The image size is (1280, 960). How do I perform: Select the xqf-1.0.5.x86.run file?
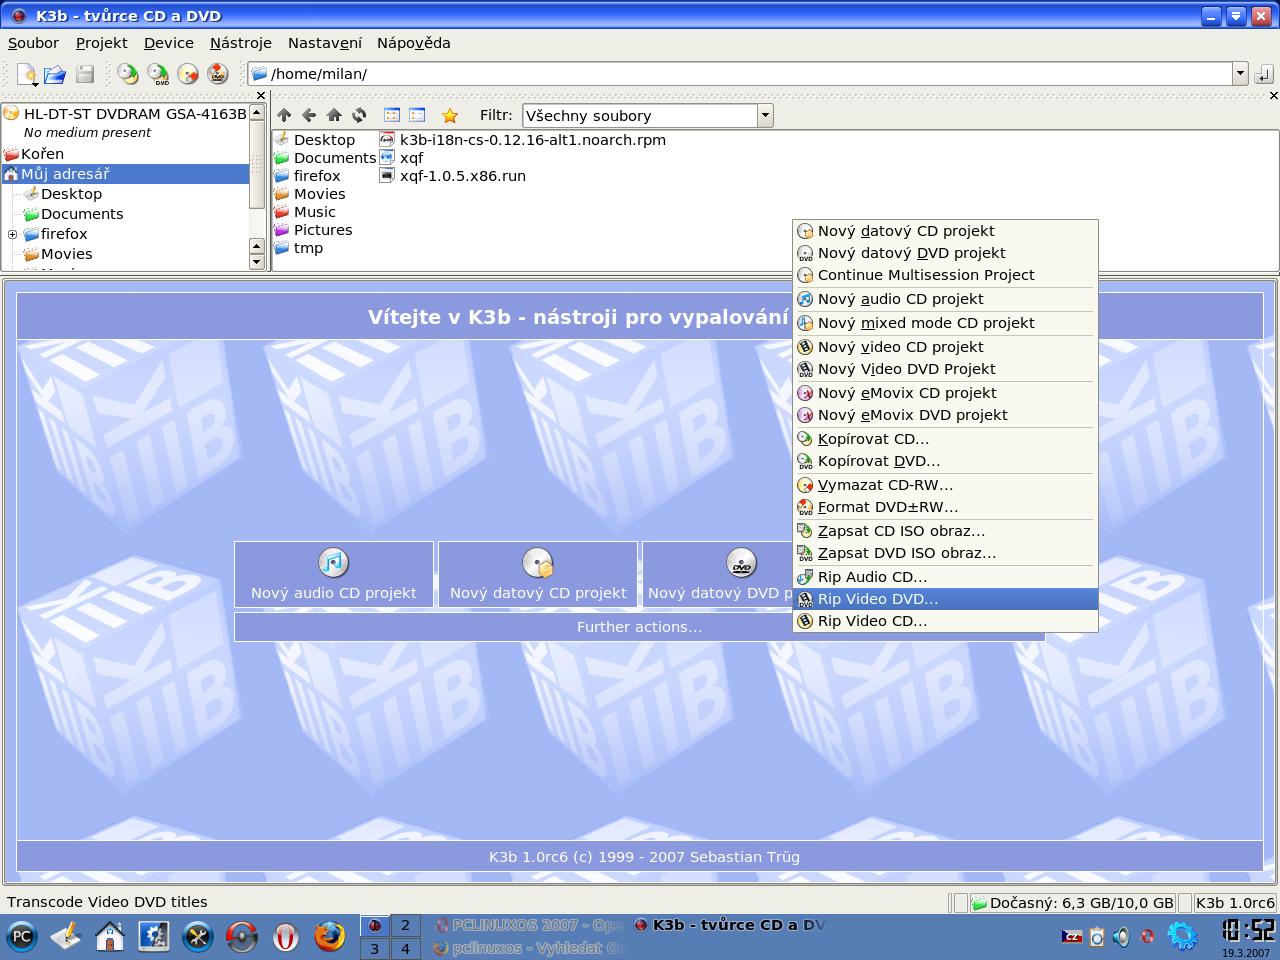click(463, 176)
